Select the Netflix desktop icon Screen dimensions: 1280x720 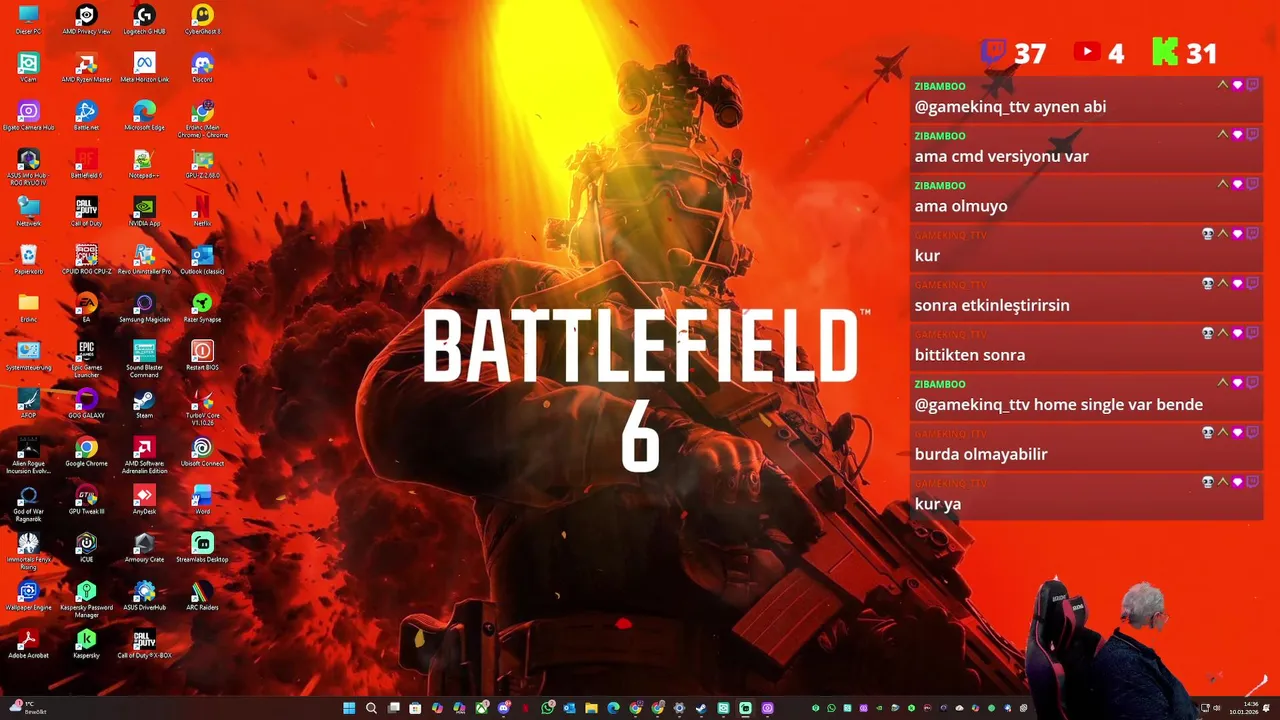click(202, 211)
